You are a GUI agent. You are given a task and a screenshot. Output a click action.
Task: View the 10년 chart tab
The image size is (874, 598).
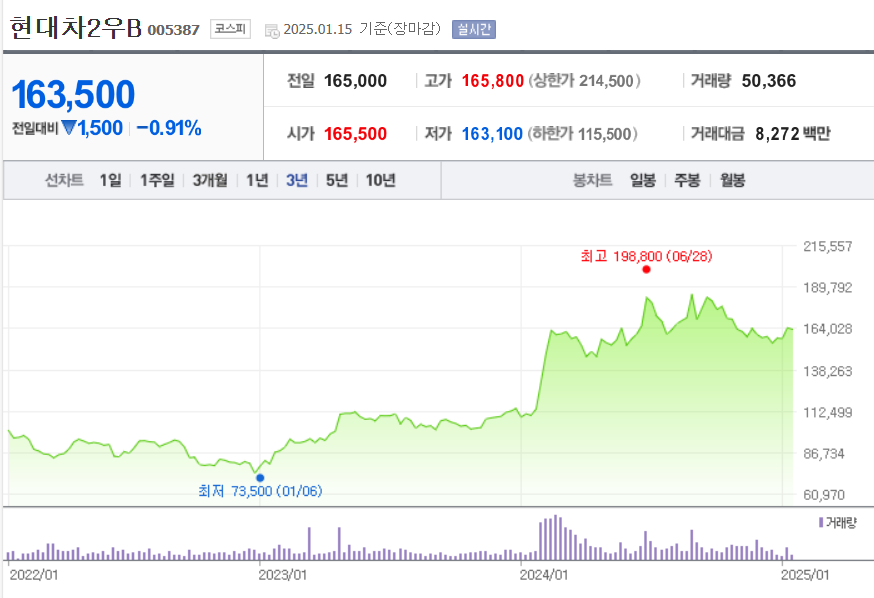(x=383, y=179)
